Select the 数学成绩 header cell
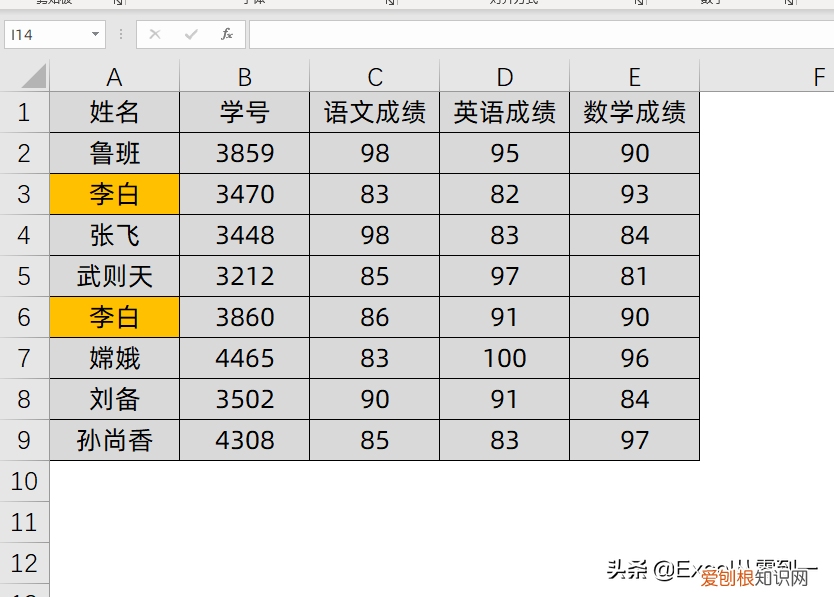 634,112
